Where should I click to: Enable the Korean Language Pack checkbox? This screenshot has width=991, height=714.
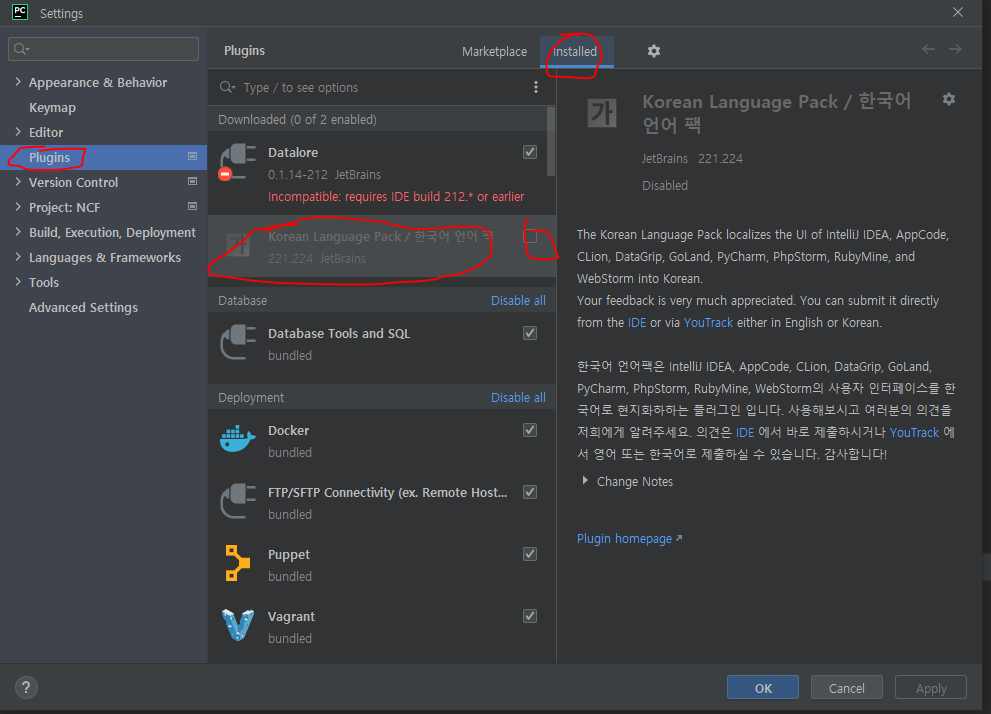pyautogui.click(x=530, y=236)
